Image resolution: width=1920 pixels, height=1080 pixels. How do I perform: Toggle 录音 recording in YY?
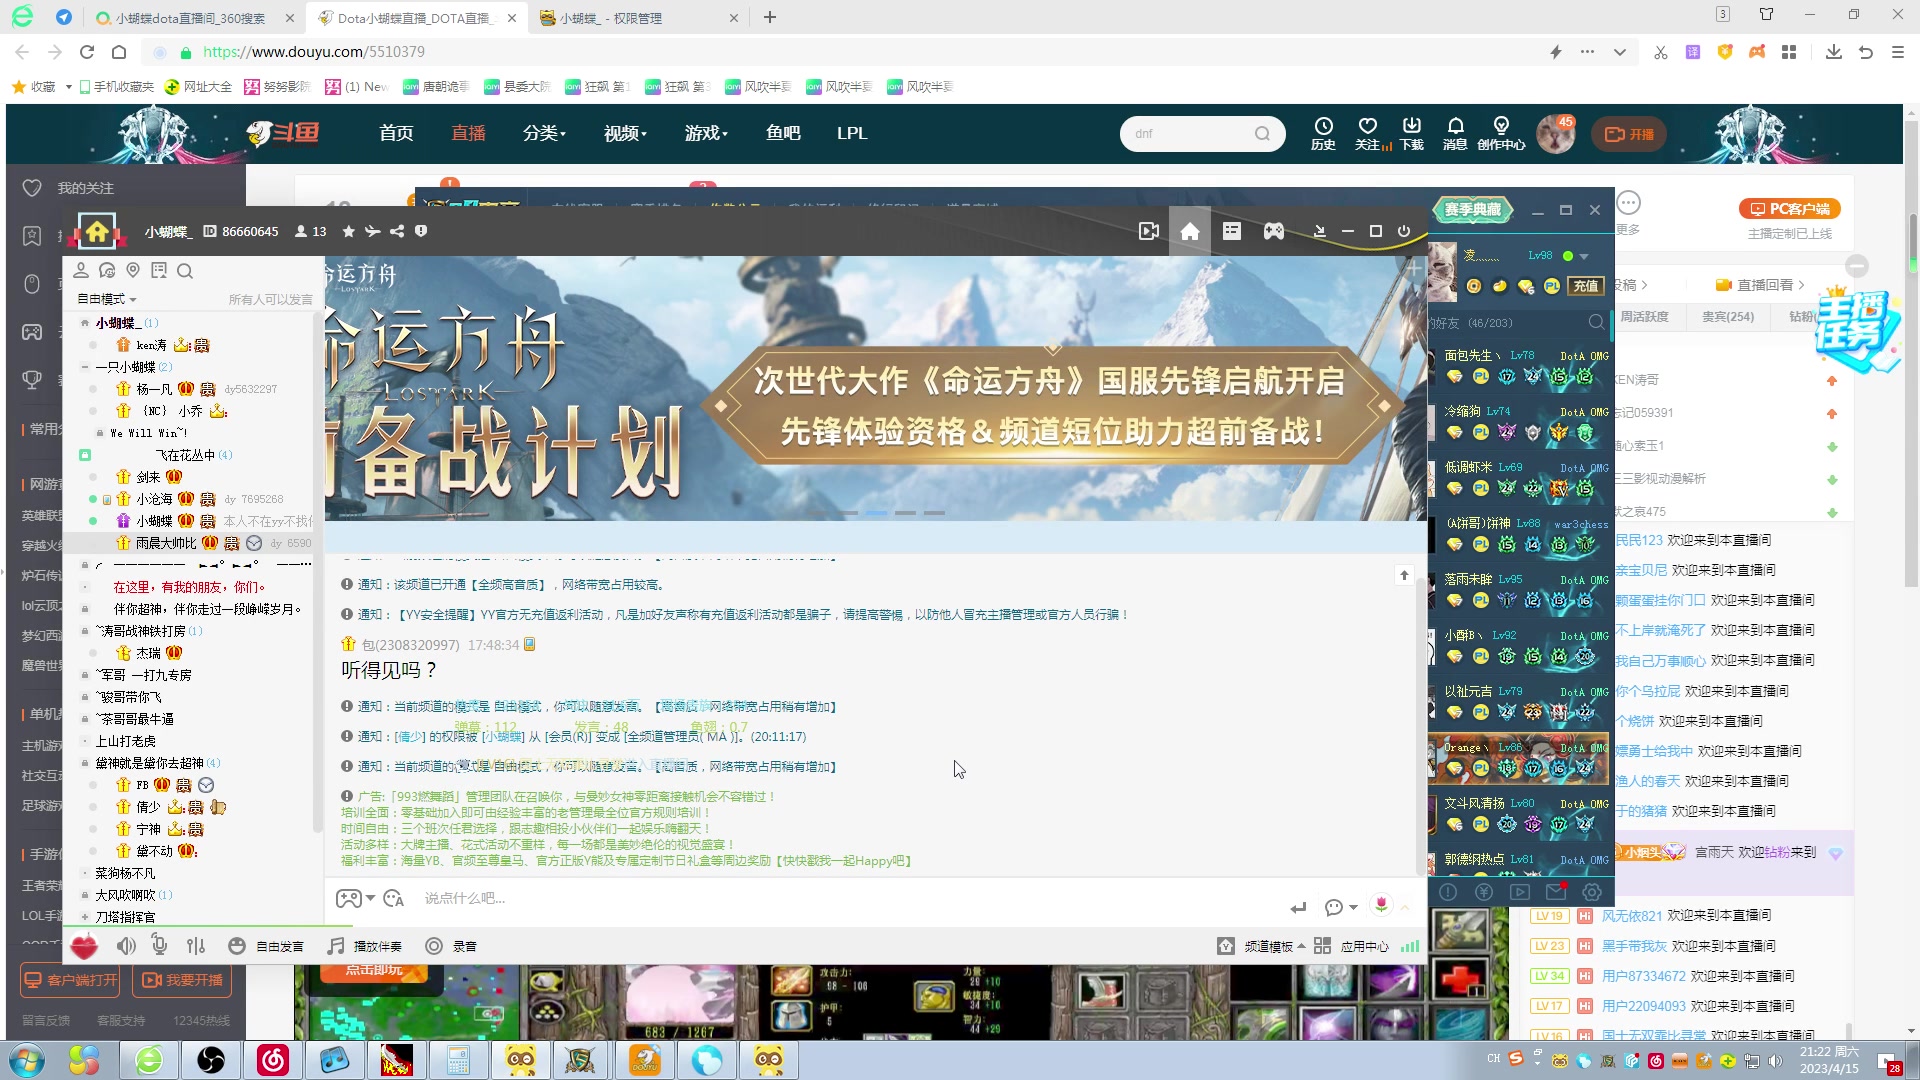(x=451, y=946)
